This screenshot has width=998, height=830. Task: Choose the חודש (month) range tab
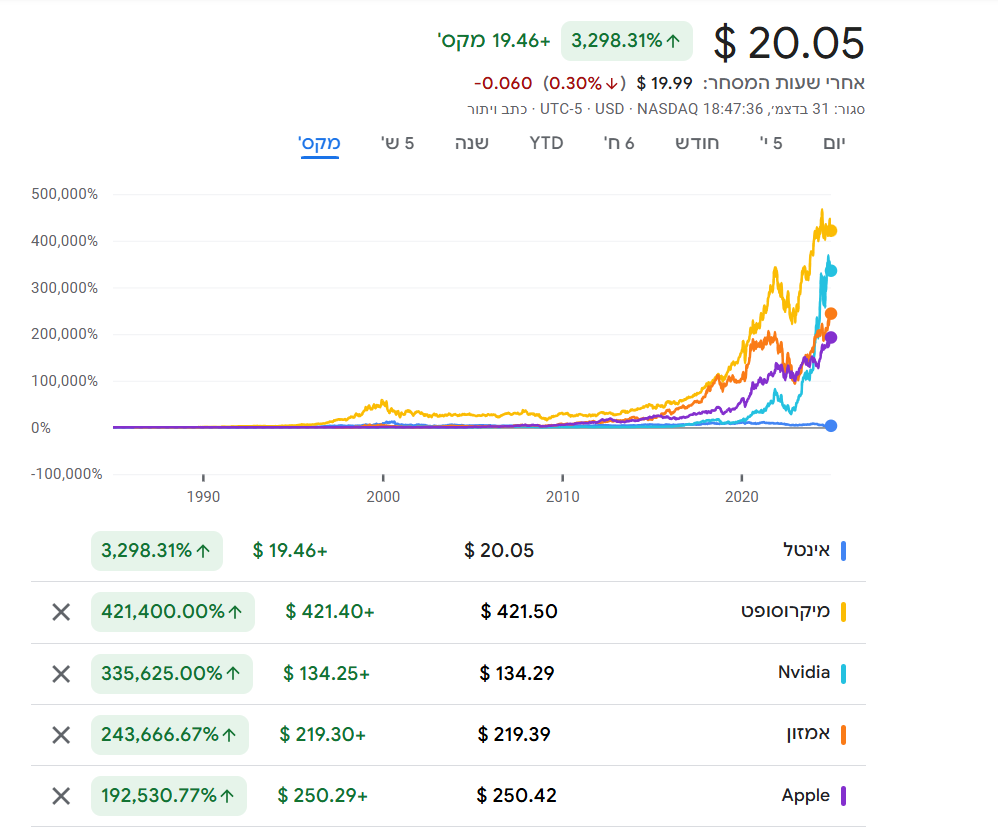[697, 143]
